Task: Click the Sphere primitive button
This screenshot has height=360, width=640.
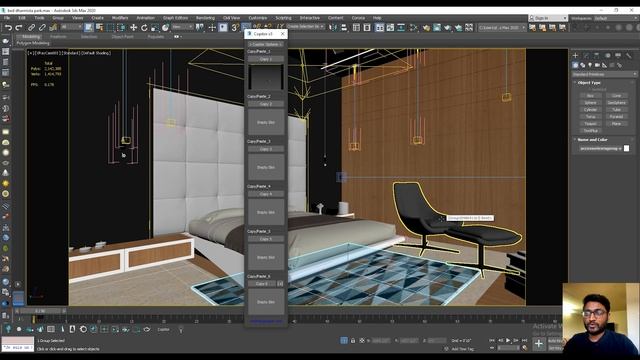Action: (590, 102)
